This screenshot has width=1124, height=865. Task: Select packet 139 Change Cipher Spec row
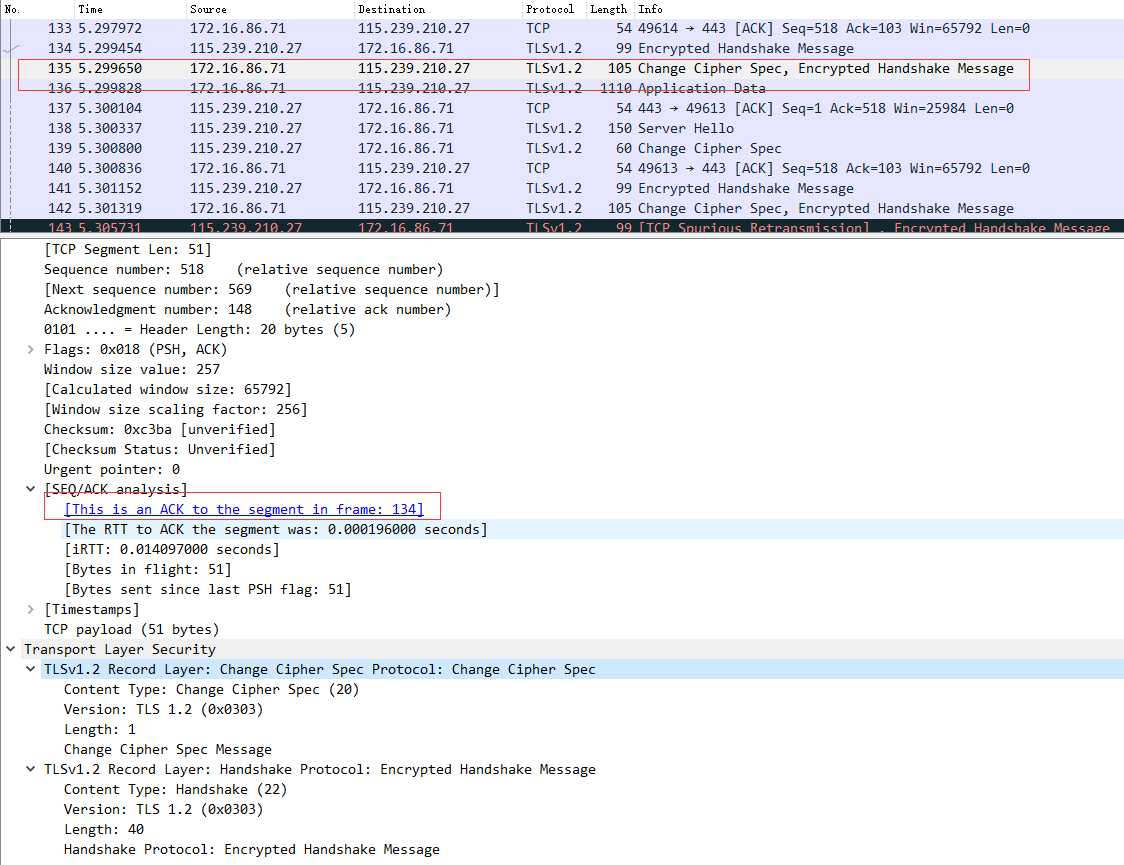(x=562, y=149)
